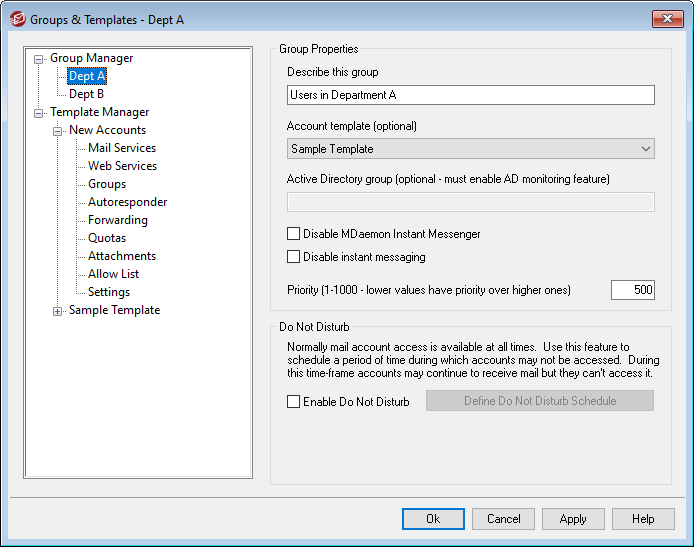Go to the Web Services template page
This screenshot has height=547, width=694.
click(x=122, y=166)
